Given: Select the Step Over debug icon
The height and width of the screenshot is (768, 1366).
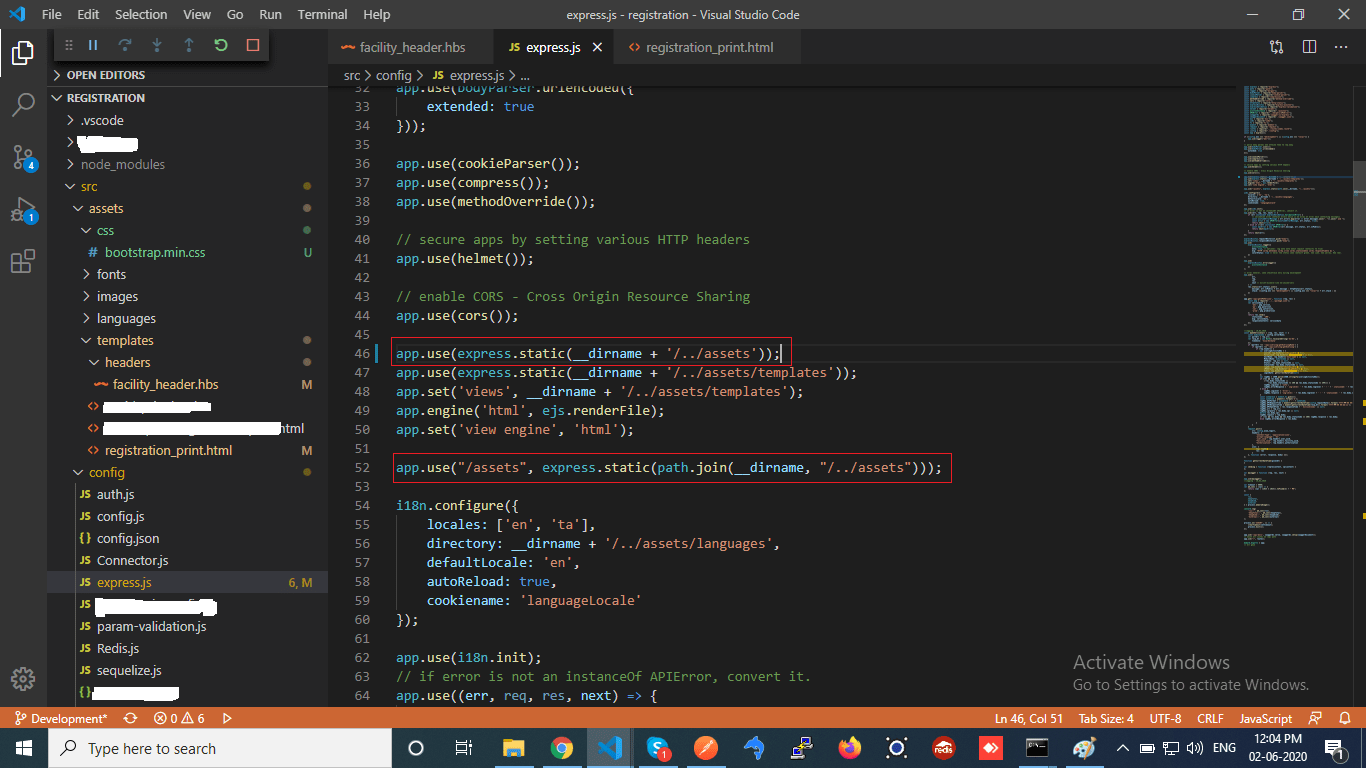Looking at the screenshot, I should (x=123, y=45).
